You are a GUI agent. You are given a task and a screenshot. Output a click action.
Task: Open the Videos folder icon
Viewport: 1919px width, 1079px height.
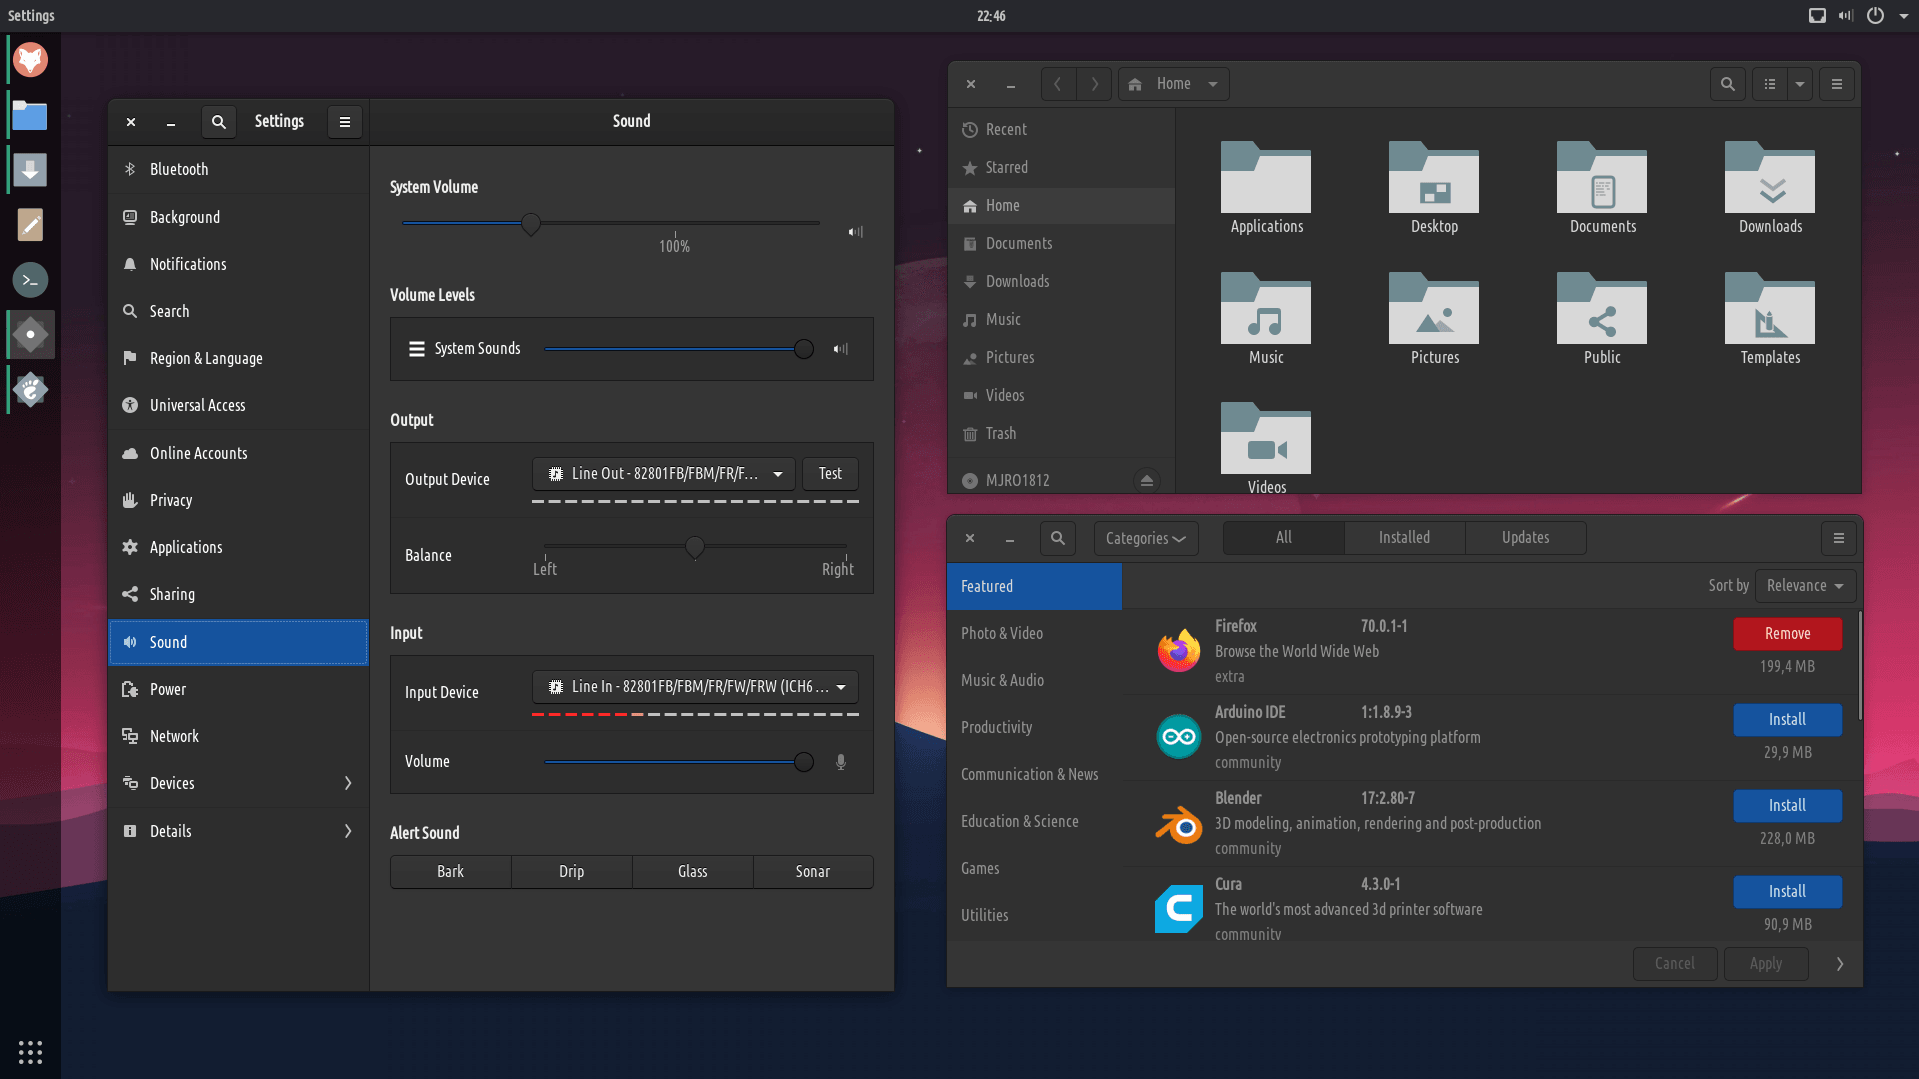(x=1266, y=441)
